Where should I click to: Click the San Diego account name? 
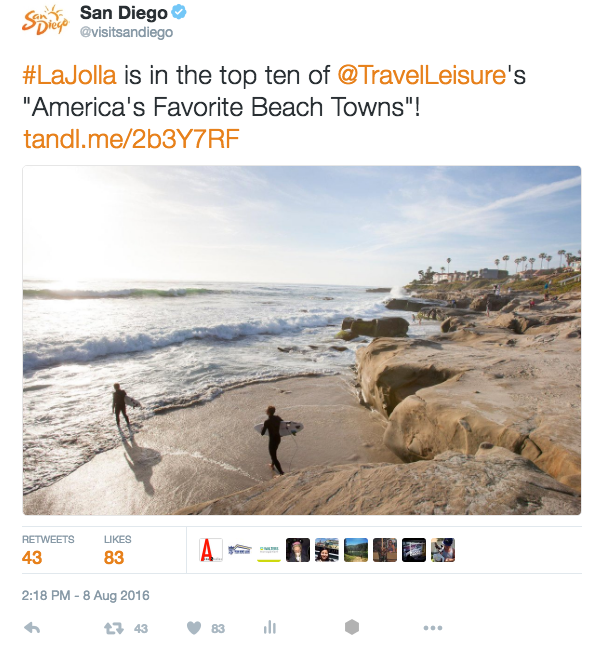coord(124,13)
